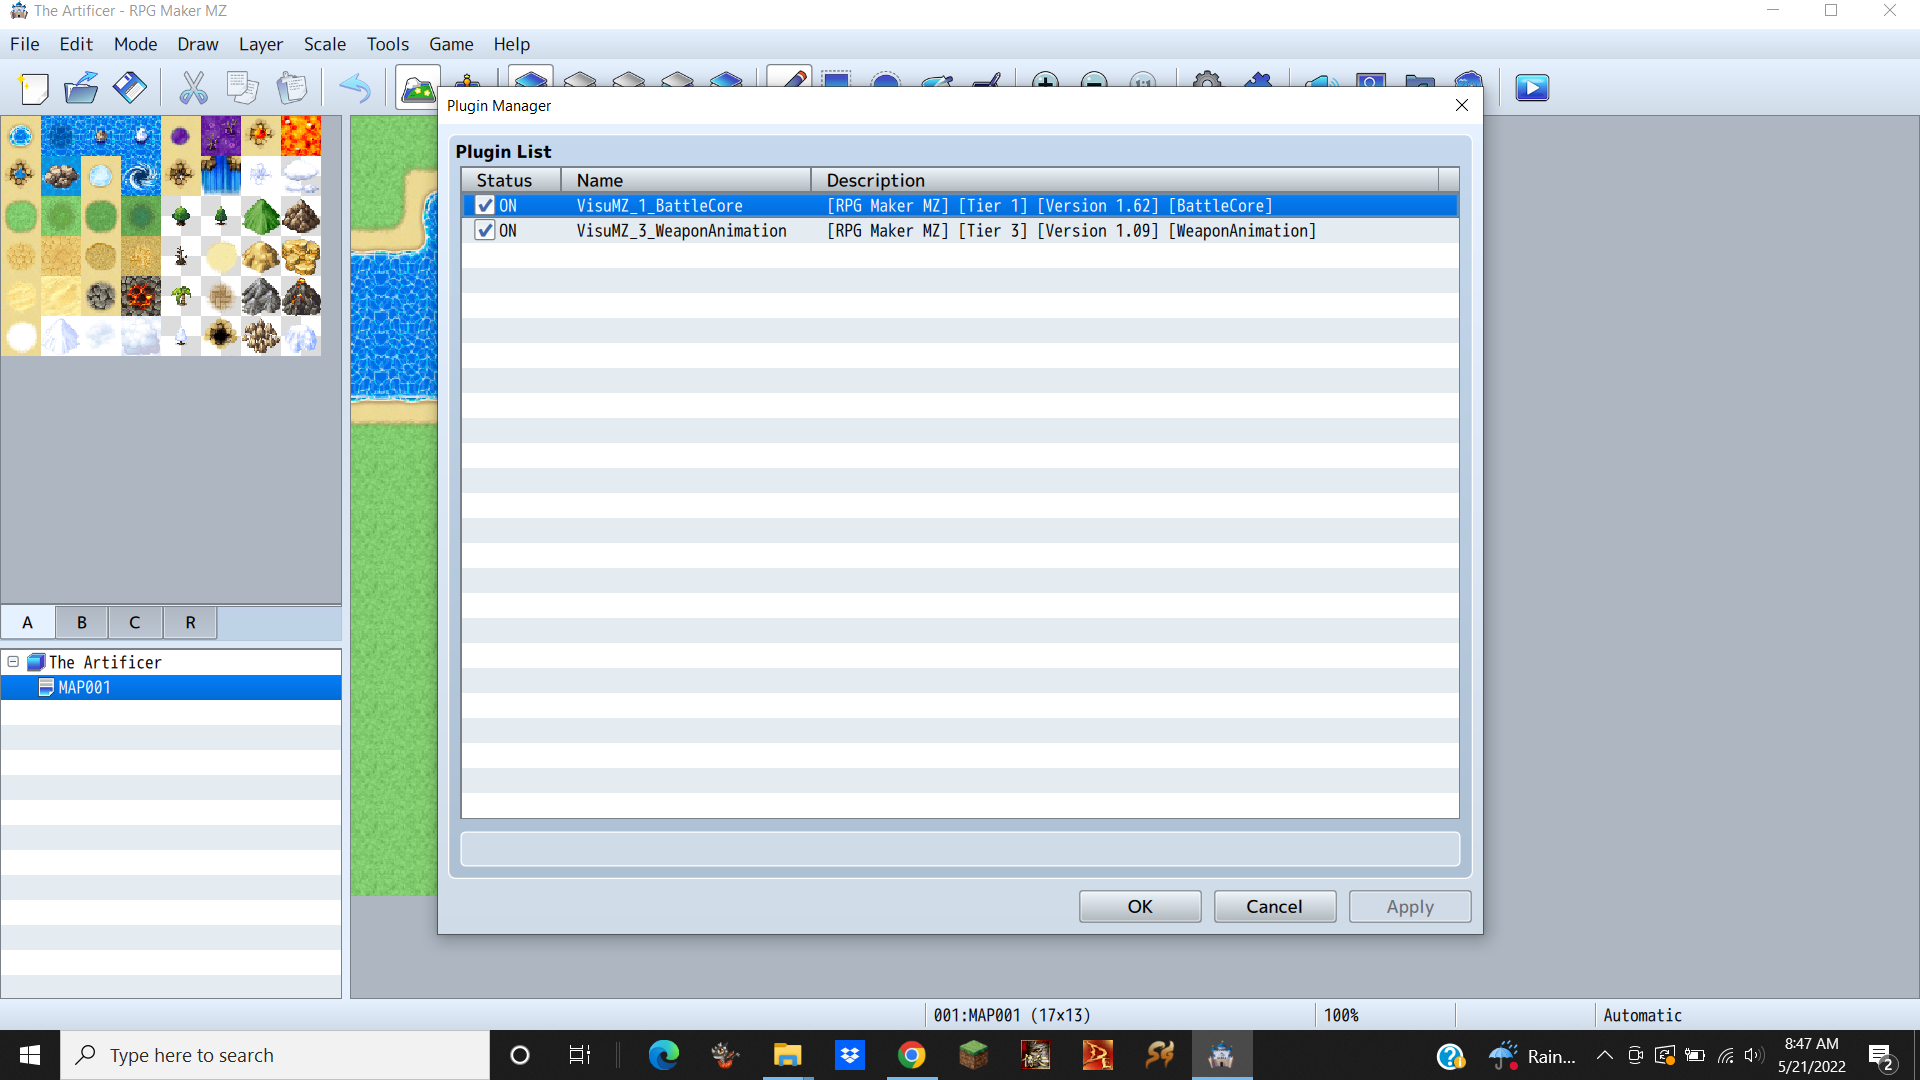Pick the green mountain tile in the palette
The height and width of the screenshot is (1080, 1920).
click(x=261, y=216)
